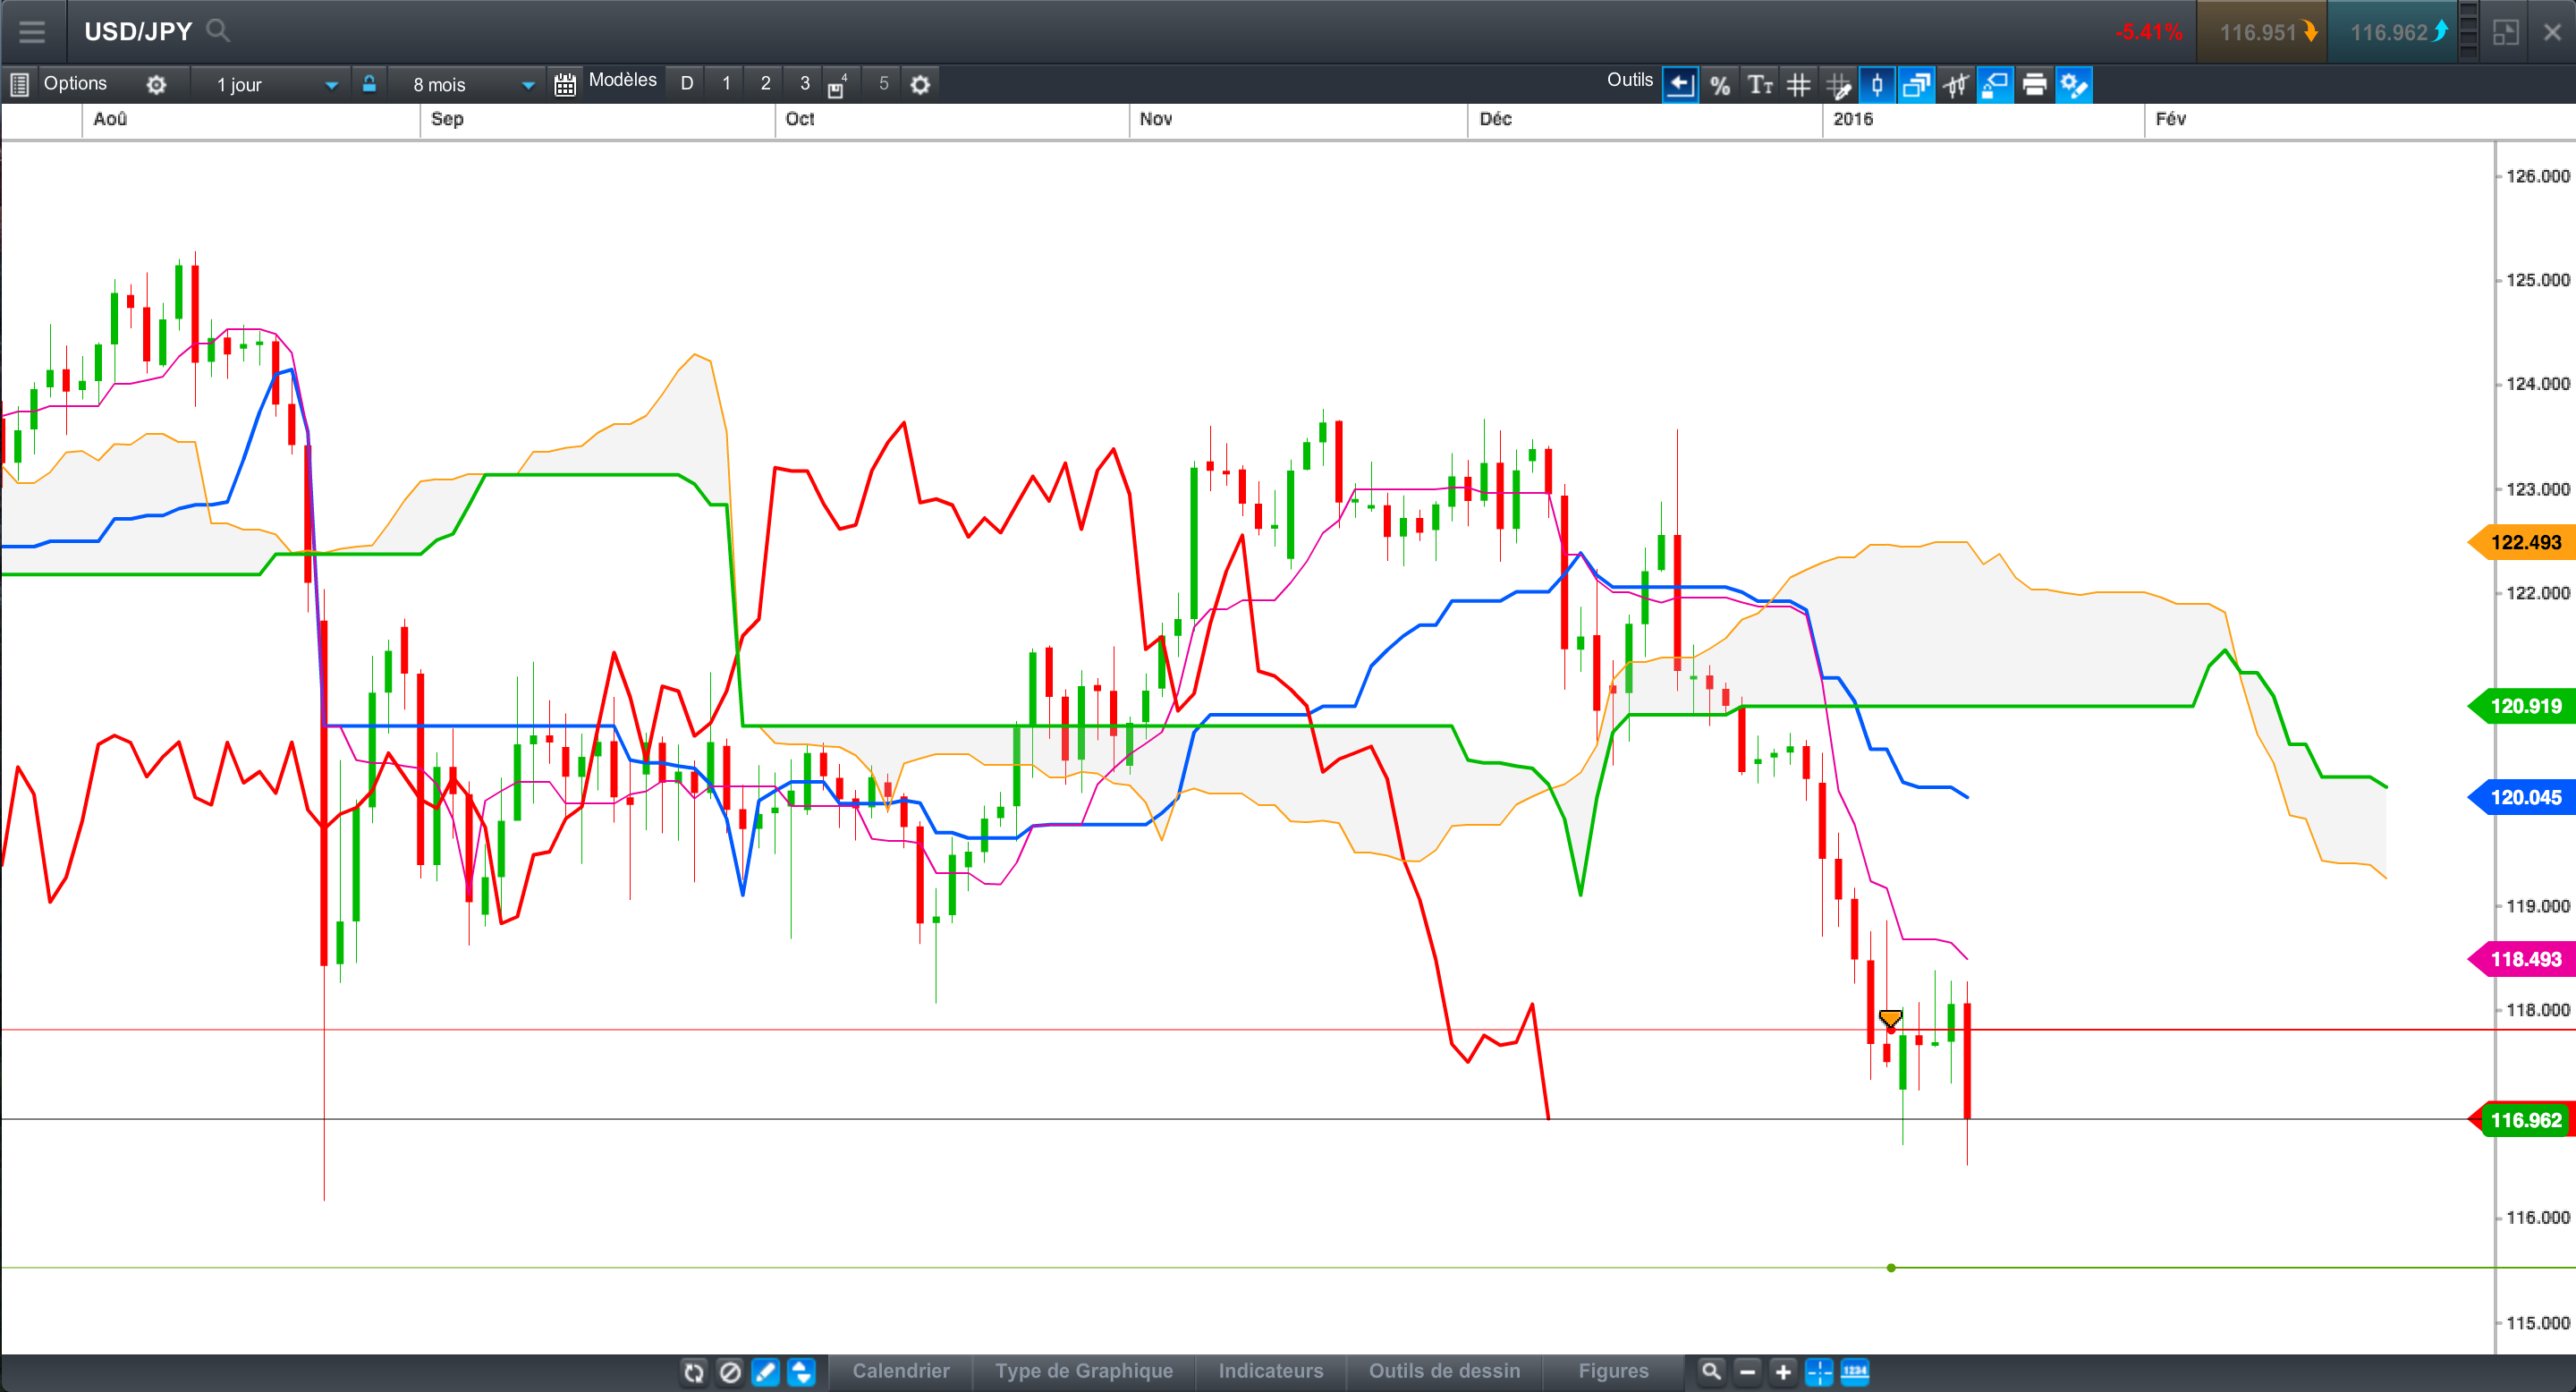Click the percent scale tool icon
2576x1392 pixels.
click(1719, 86)
